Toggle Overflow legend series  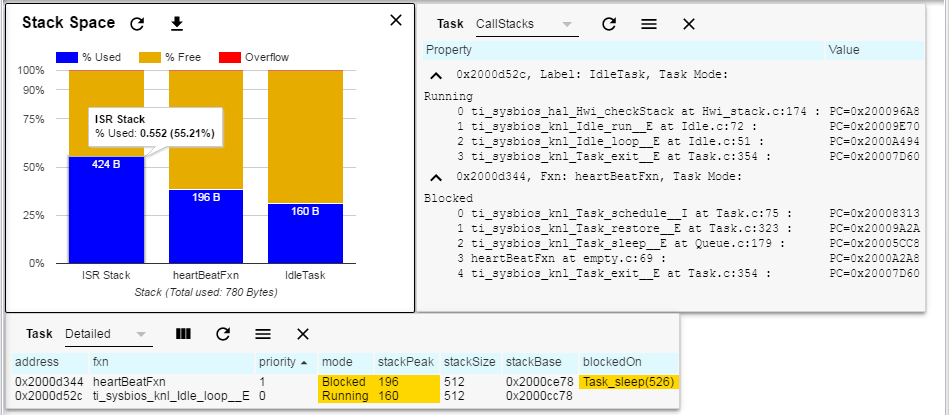(x=252, y=57)
